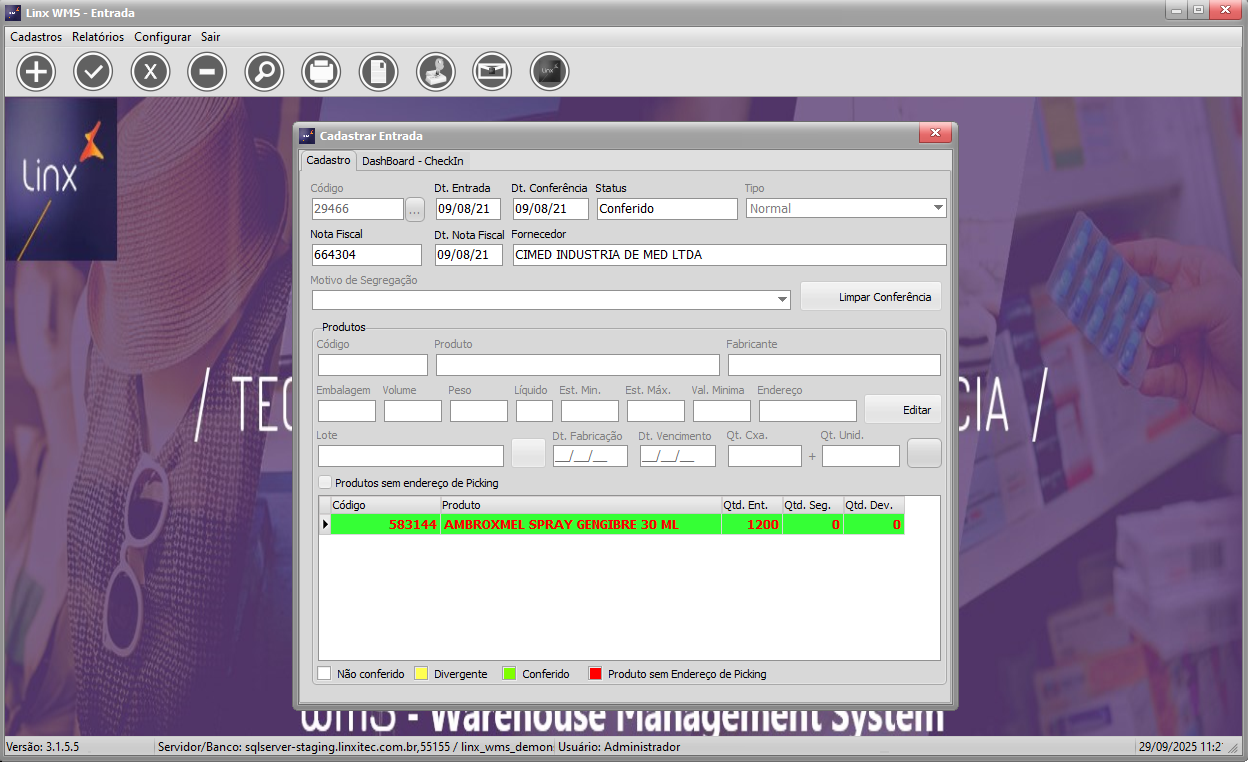Click the green Conferido legend swatch
1248x762 pixels.
[x=509, y=674]
